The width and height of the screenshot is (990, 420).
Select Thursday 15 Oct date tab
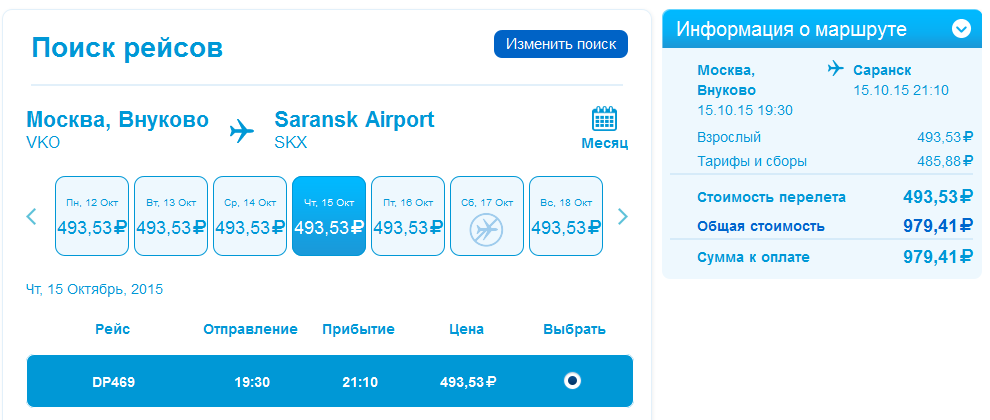[x=328, y=216]
